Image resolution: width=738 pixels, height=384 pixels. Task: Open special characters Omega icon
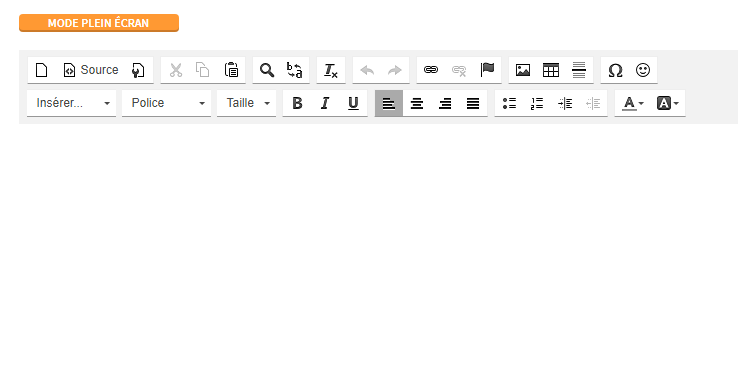[x=615, y=70]
